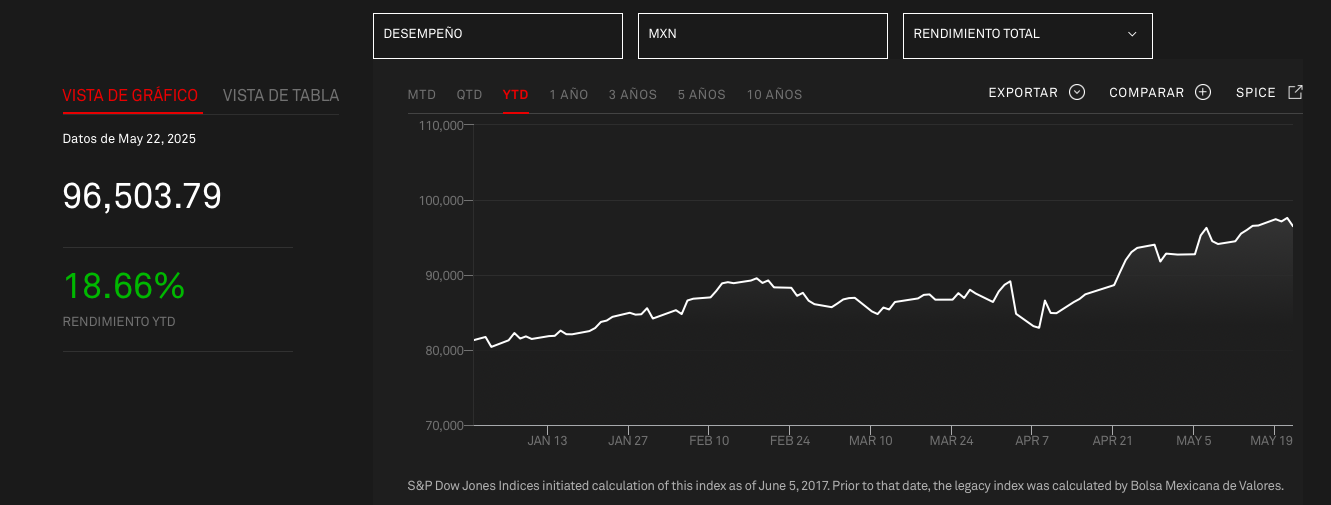Image resolution: width=1331 pixels, height=505 pixels.
Task: Select the MTD time range
Action: (x=422, y=95)
